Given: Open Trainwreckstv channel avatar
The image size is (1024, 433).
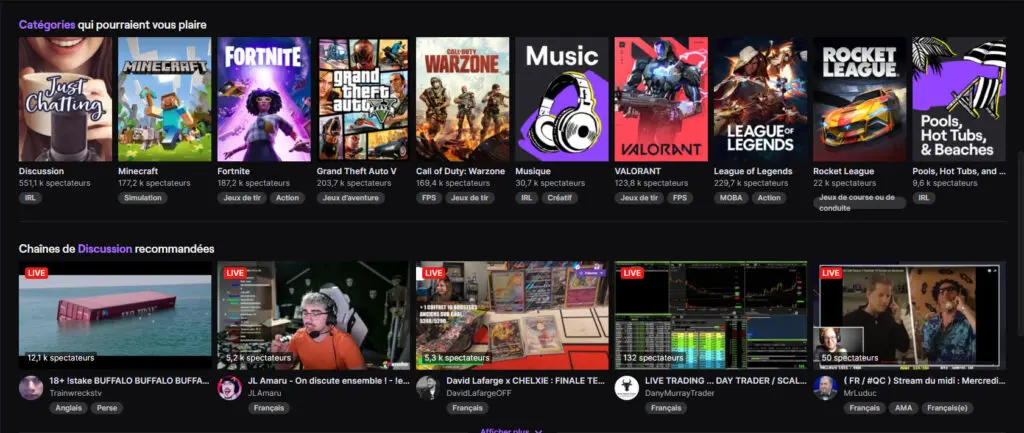Looking at the screenshot, I should point(31,387).
